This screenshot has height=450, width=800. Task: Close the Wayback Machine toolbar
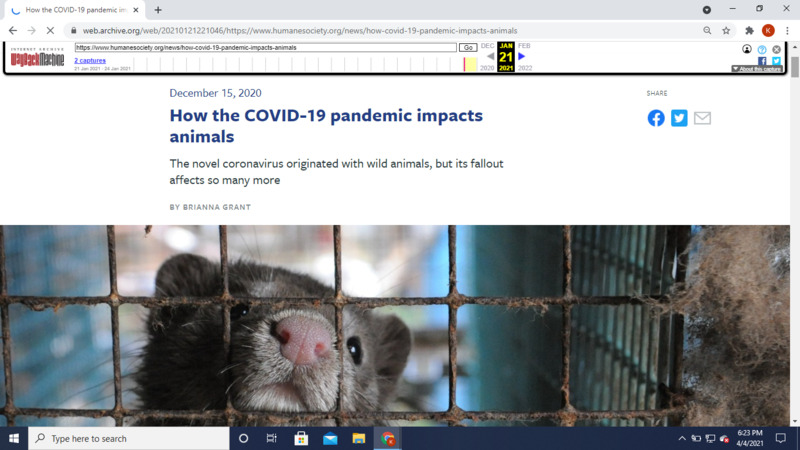(777, 49)
